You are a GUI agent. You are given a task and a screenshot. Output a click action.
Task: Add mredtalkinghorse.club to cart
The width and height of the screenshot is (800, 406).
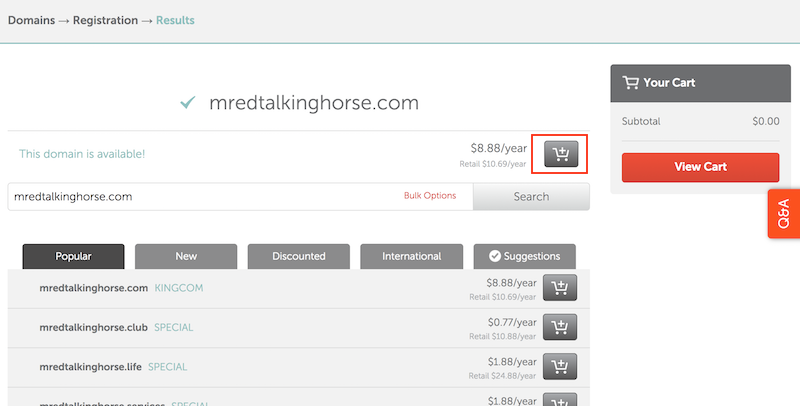pos(560,327)
